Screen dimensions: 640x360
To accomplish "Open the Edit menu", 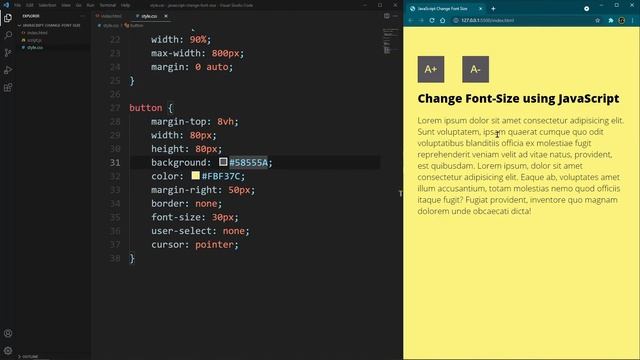I will point(29,5).
